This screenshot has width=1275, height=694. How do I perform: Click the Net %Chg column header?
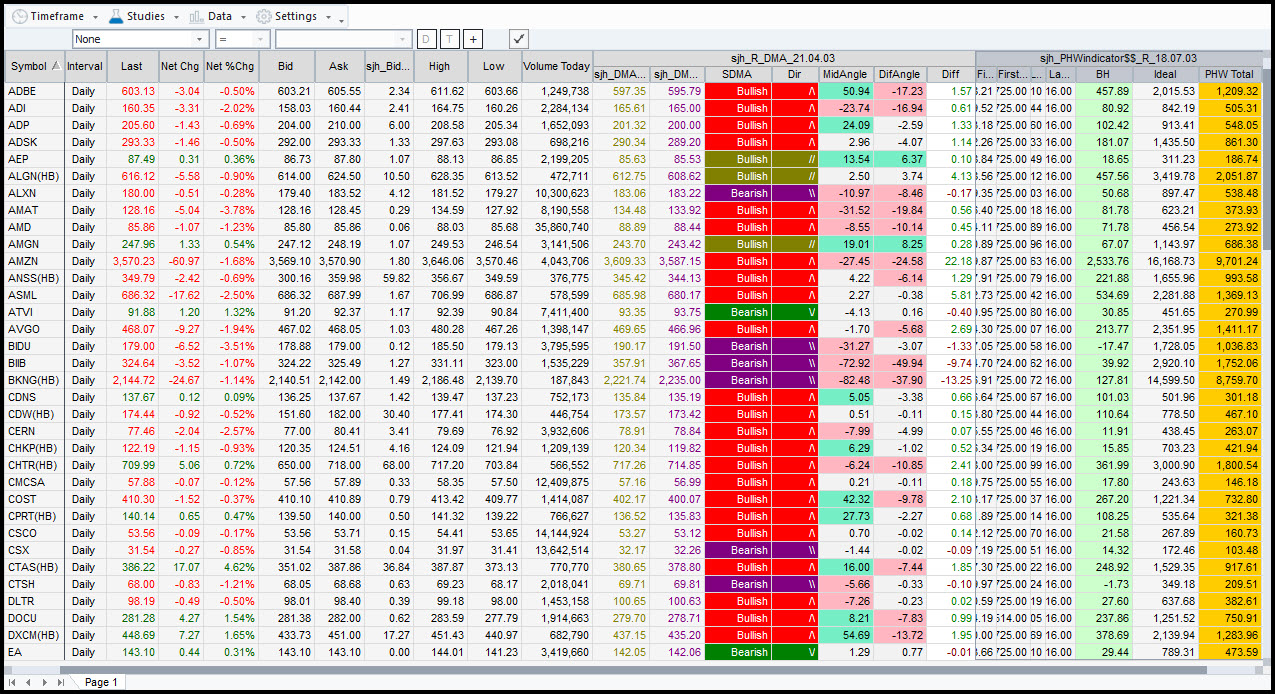click(x=230, y=66)
